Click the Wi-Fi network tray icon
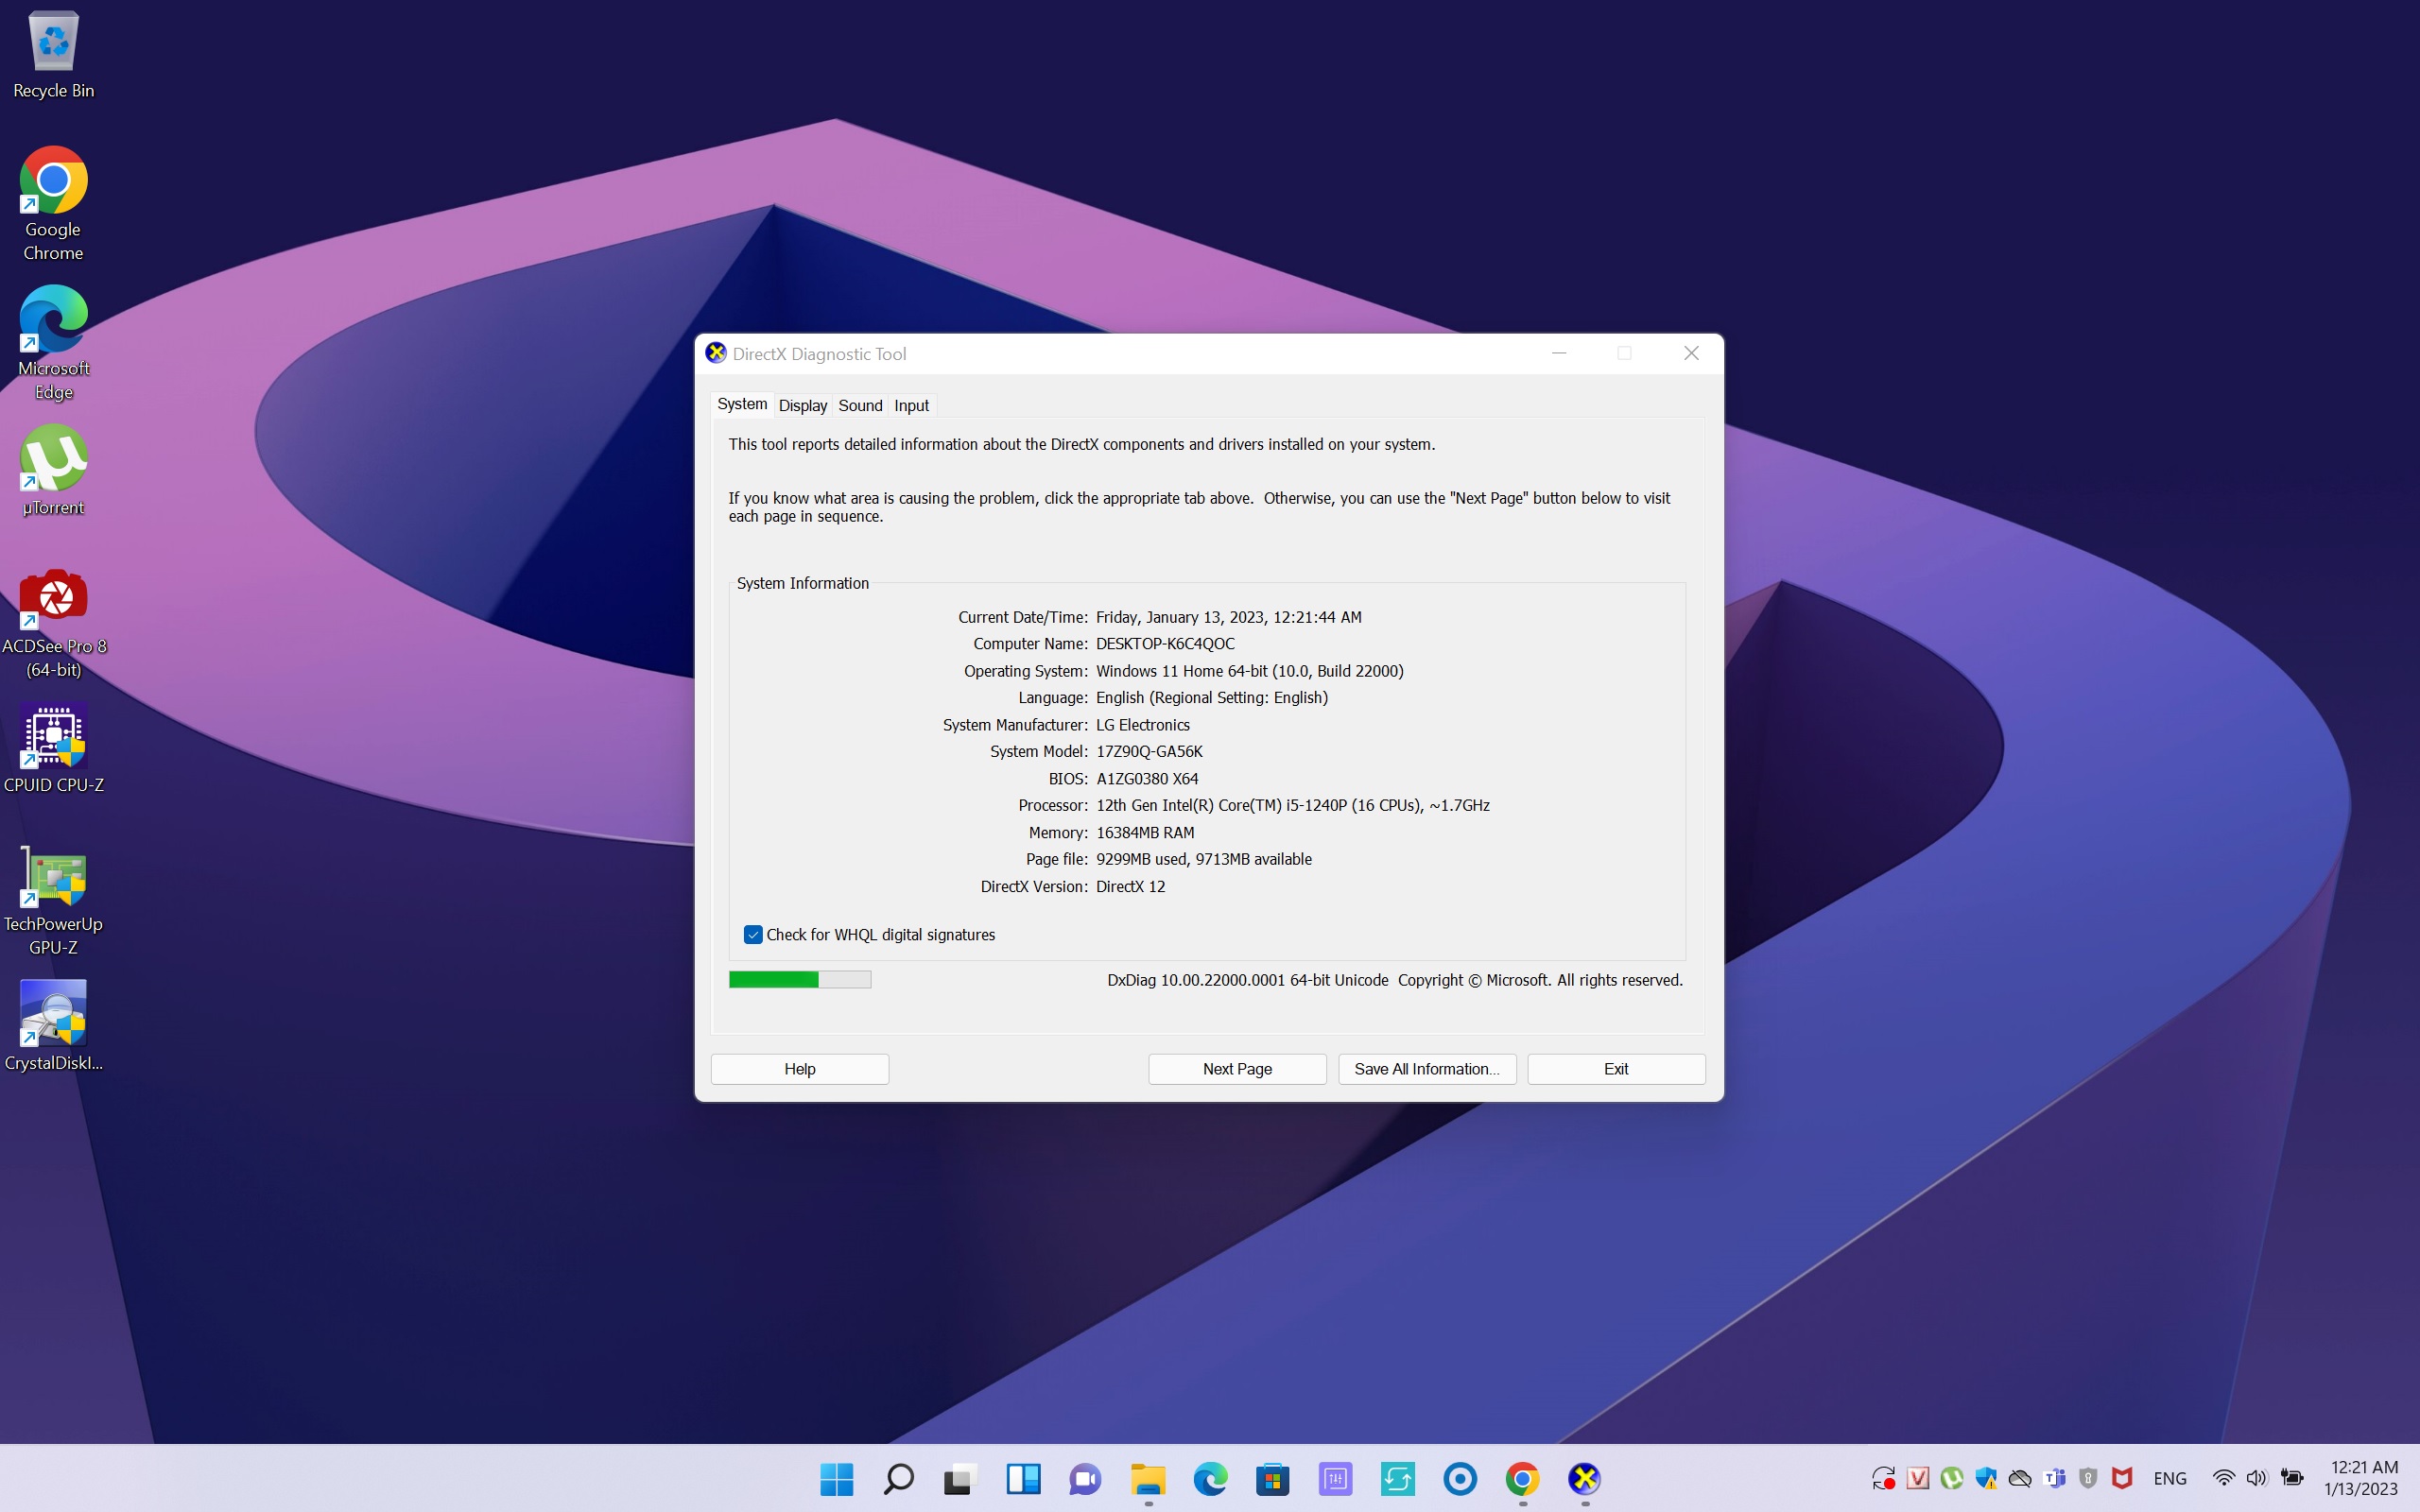This screenshot has width=2420, height=1512. pos(2223,1478)
